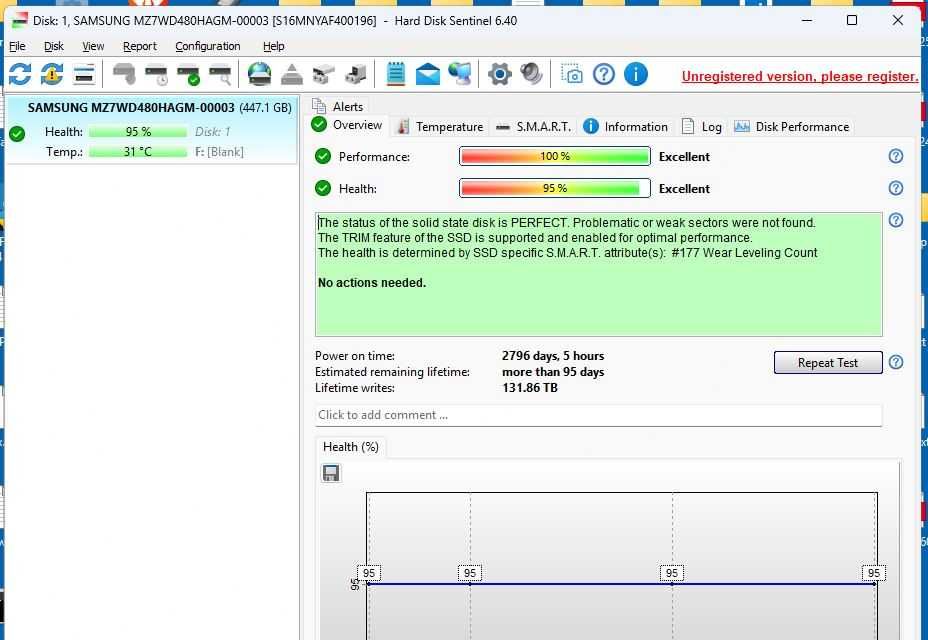The height and width of the screenshot is (640, 928).
Task: Click help icon beside Performance bar
Action: (x=896, y=156)
